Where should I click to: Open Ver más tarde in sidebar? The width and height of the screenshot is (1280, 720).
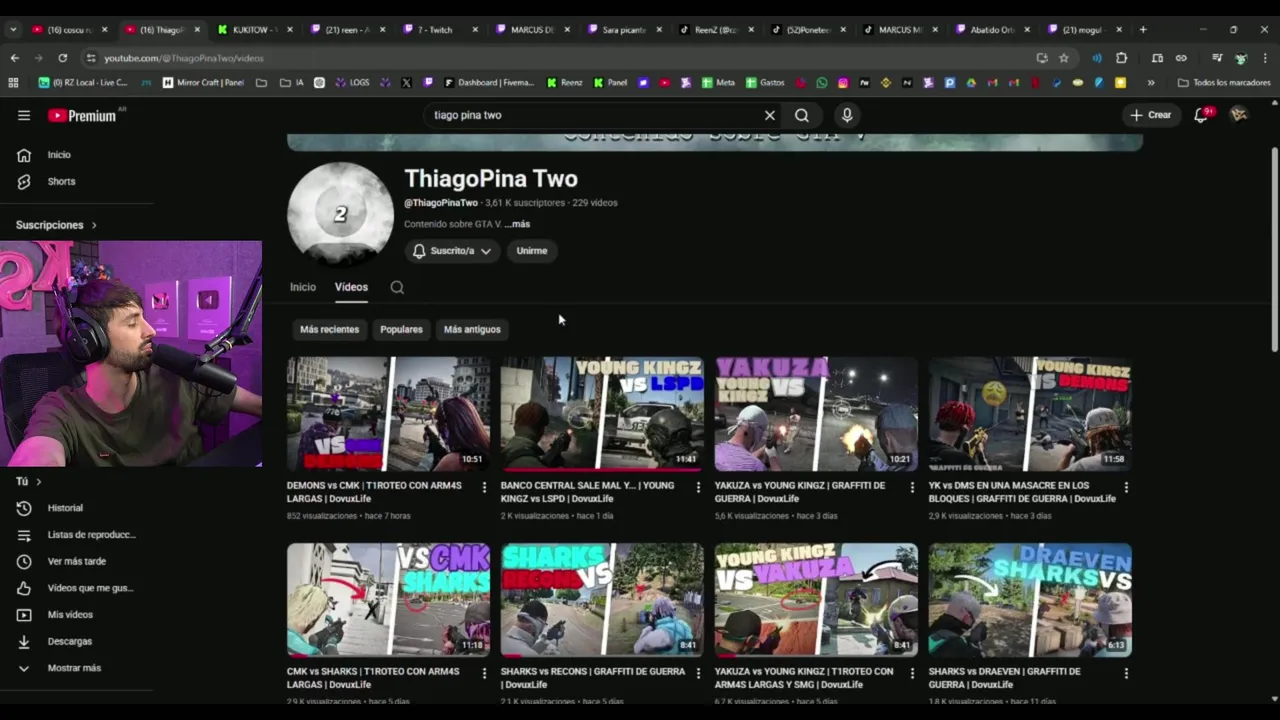[x=76, y=561]
